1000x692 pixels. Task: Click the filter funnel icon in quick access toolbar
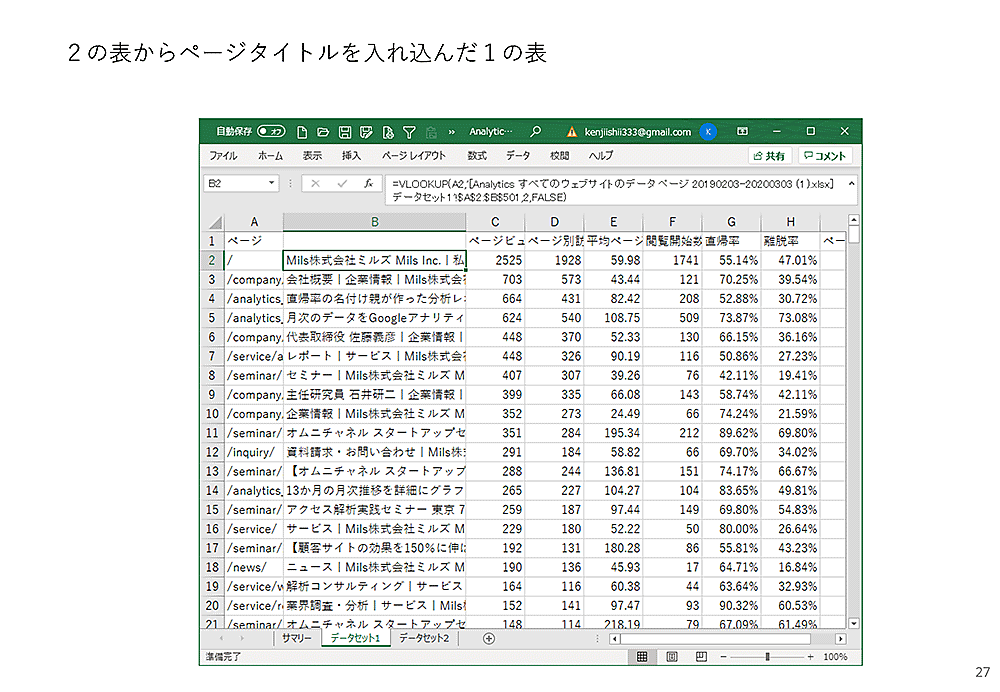coord(409,132)
